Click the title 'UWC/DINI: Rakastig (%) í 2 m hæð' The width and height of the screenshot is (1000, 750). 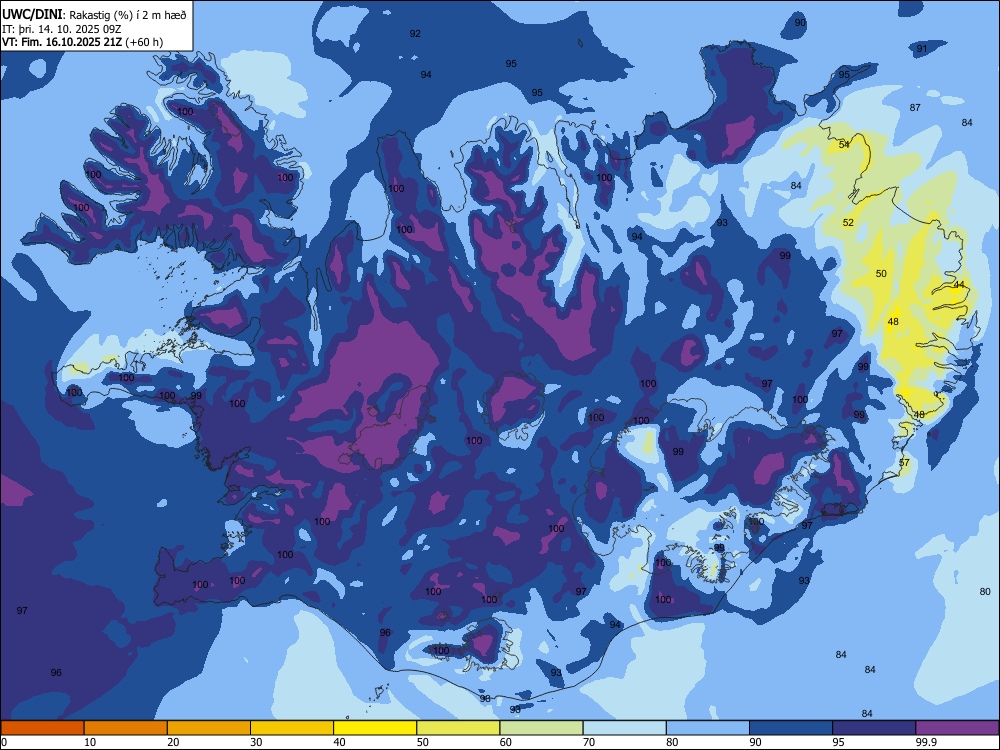pyautogui.click(x=94, y=15)
